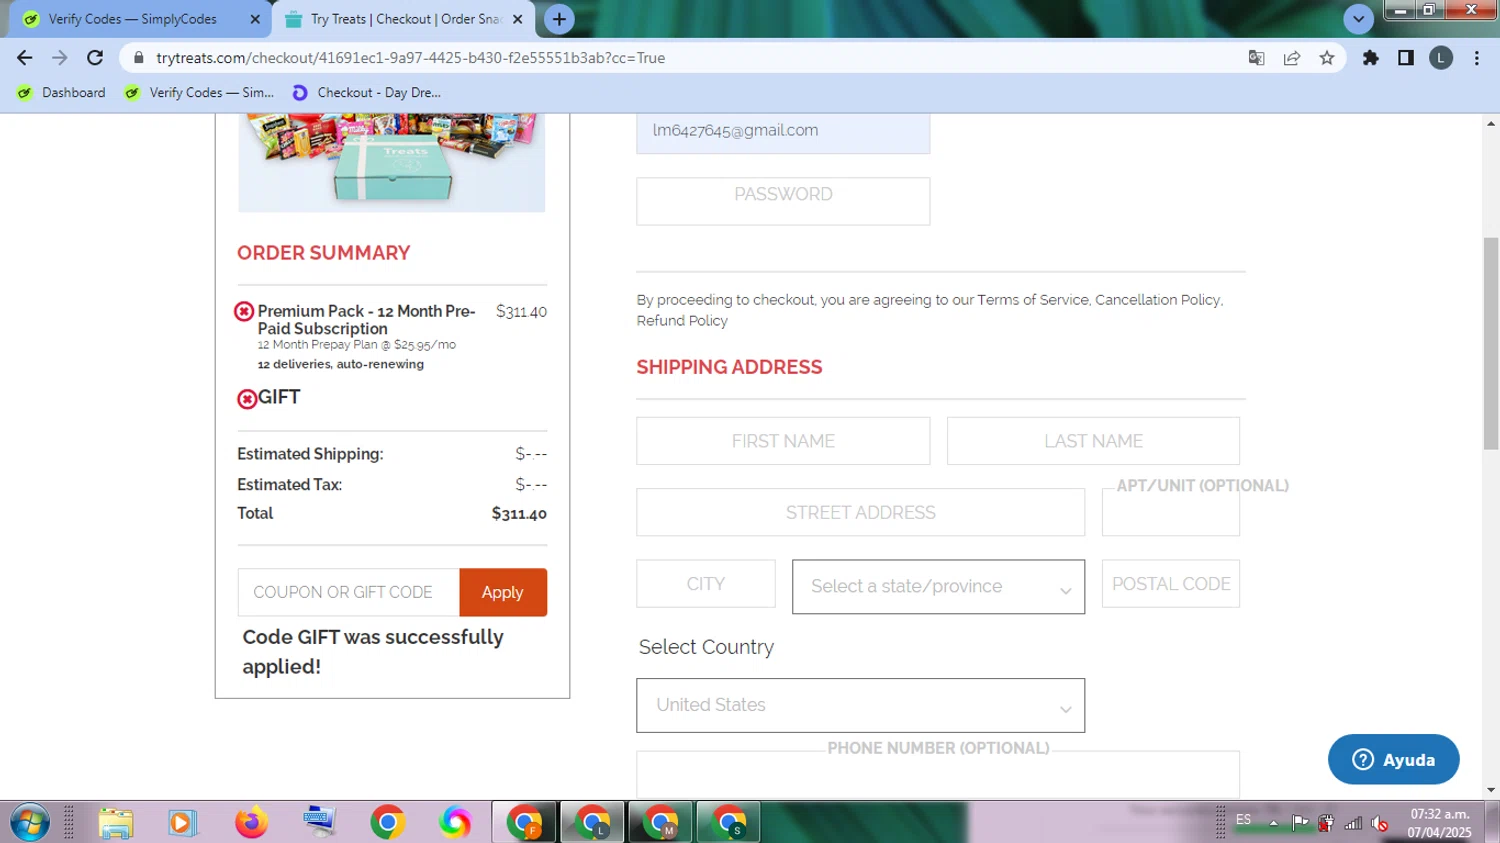Close the Verify Codes — SimplyCodes tab
The image size is (1500, 843).
(x=255, y=19)
